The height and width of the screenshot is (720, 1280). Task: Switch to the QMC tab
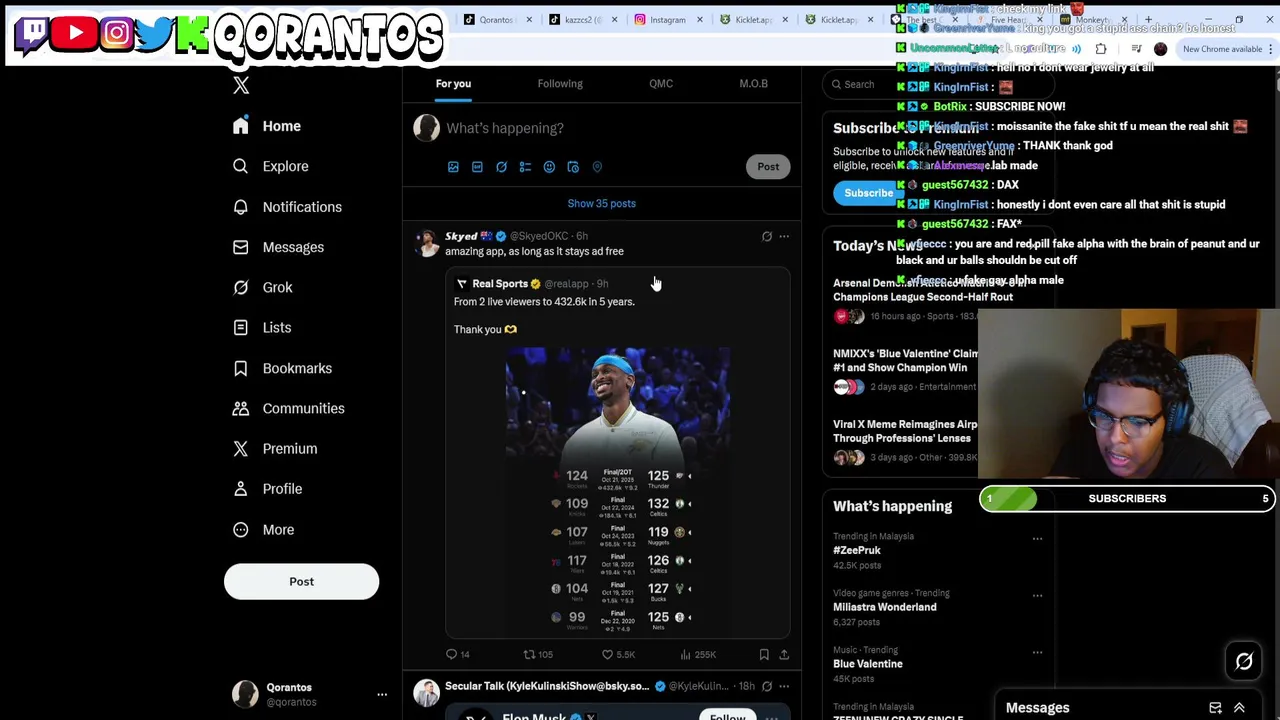tap(661, 84)
